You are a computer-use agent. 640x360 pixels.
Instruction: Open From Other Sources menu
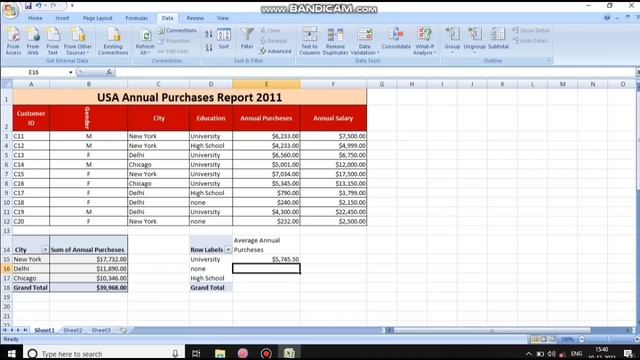[78, 41]
